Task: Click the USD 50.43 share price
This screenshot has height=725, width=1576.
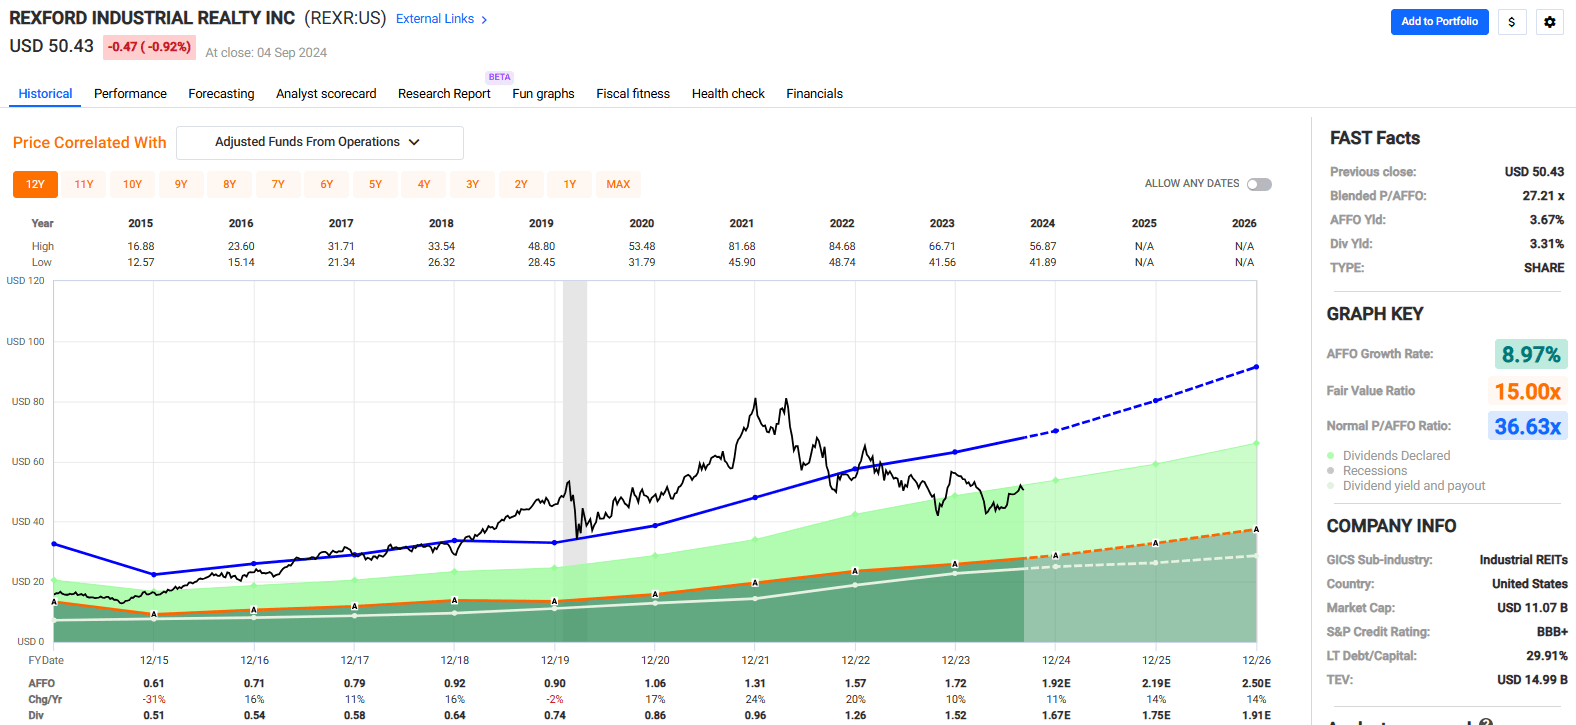Action: [52, 47]
